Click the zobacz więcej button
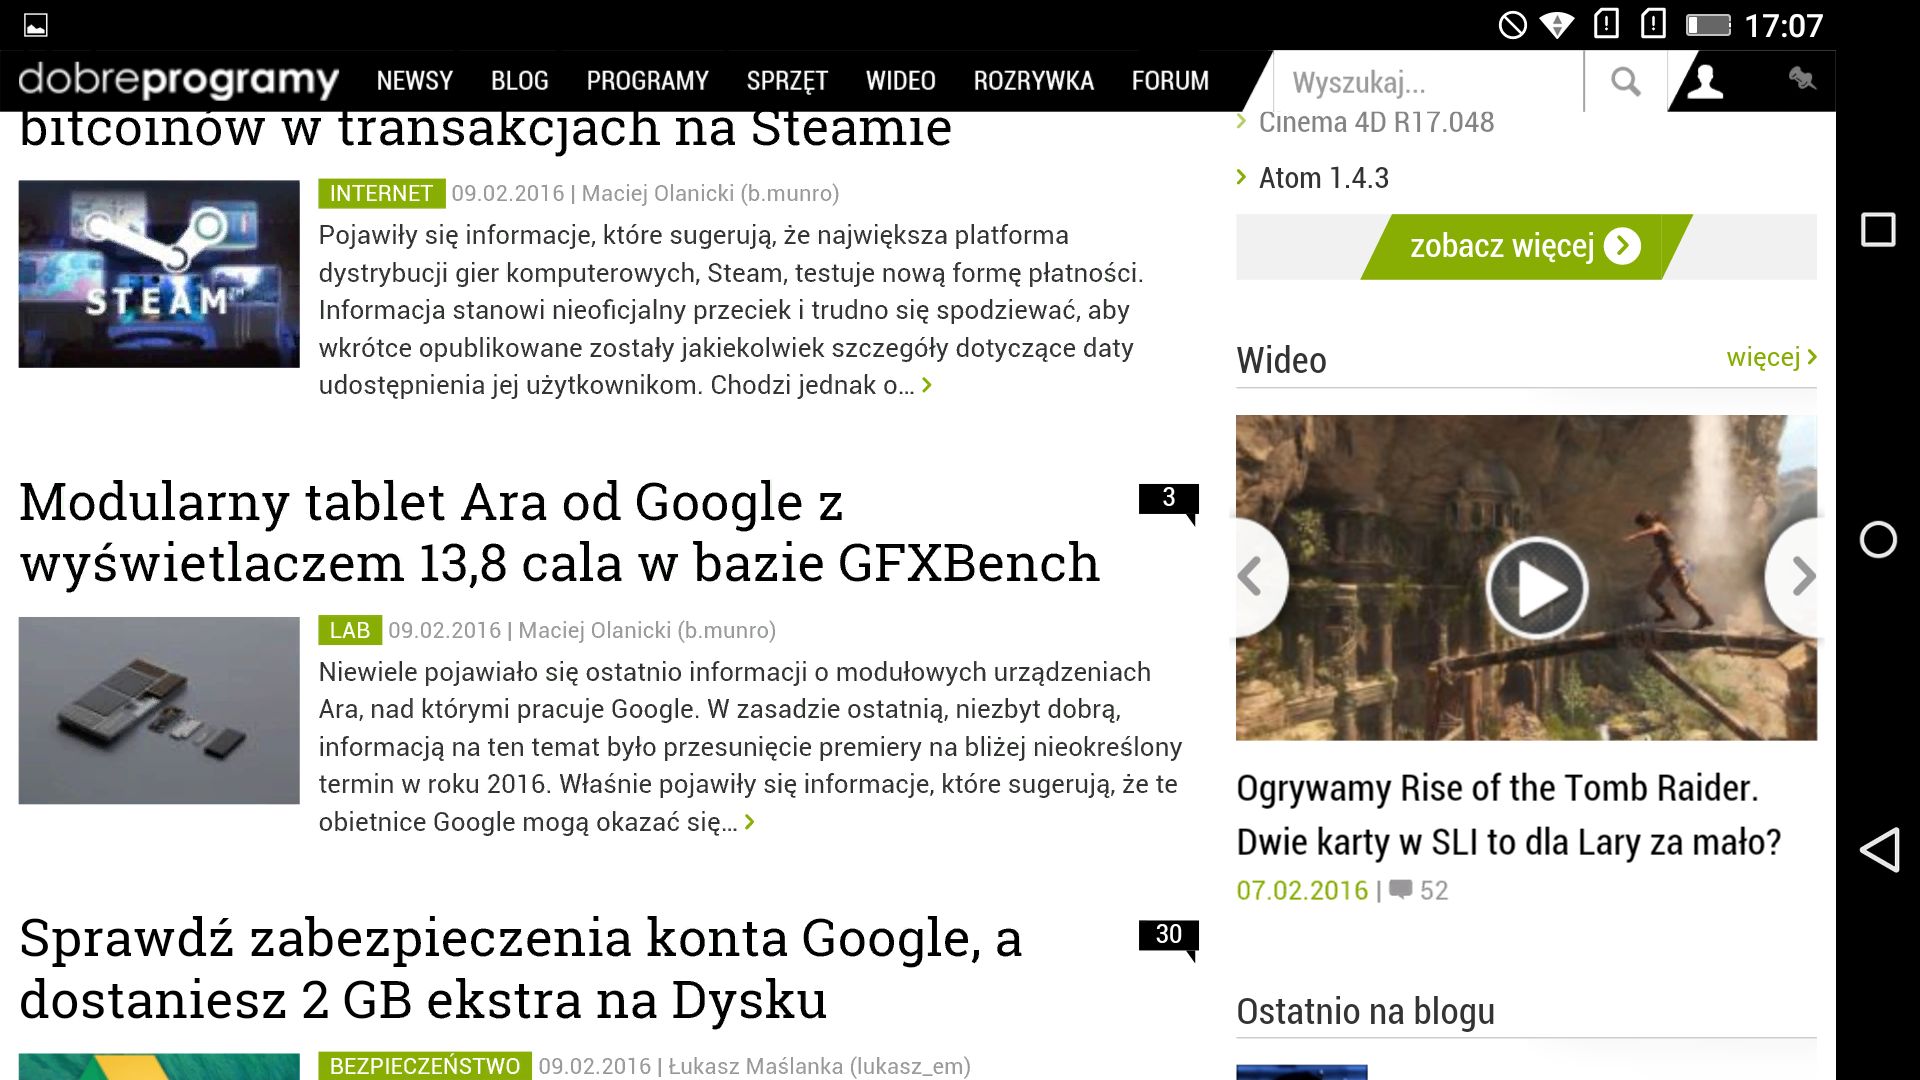Image resolution: width=1920 pixels, height=1080 pixels. click(x=1525, y=246)
